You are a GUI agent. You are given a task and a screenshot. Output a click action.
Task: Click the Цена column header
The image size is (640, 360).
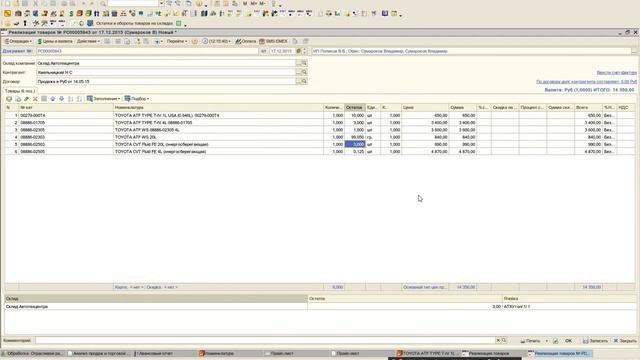pyautogui.click(x=425, y=107)
